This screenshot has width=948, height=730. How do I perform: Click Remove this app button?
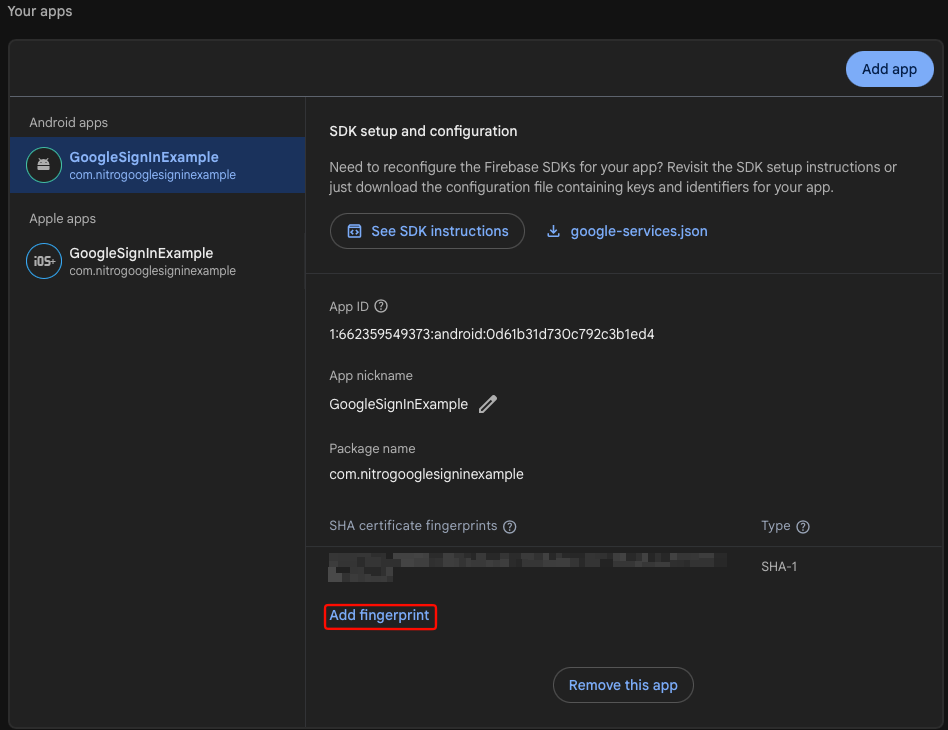623,685
